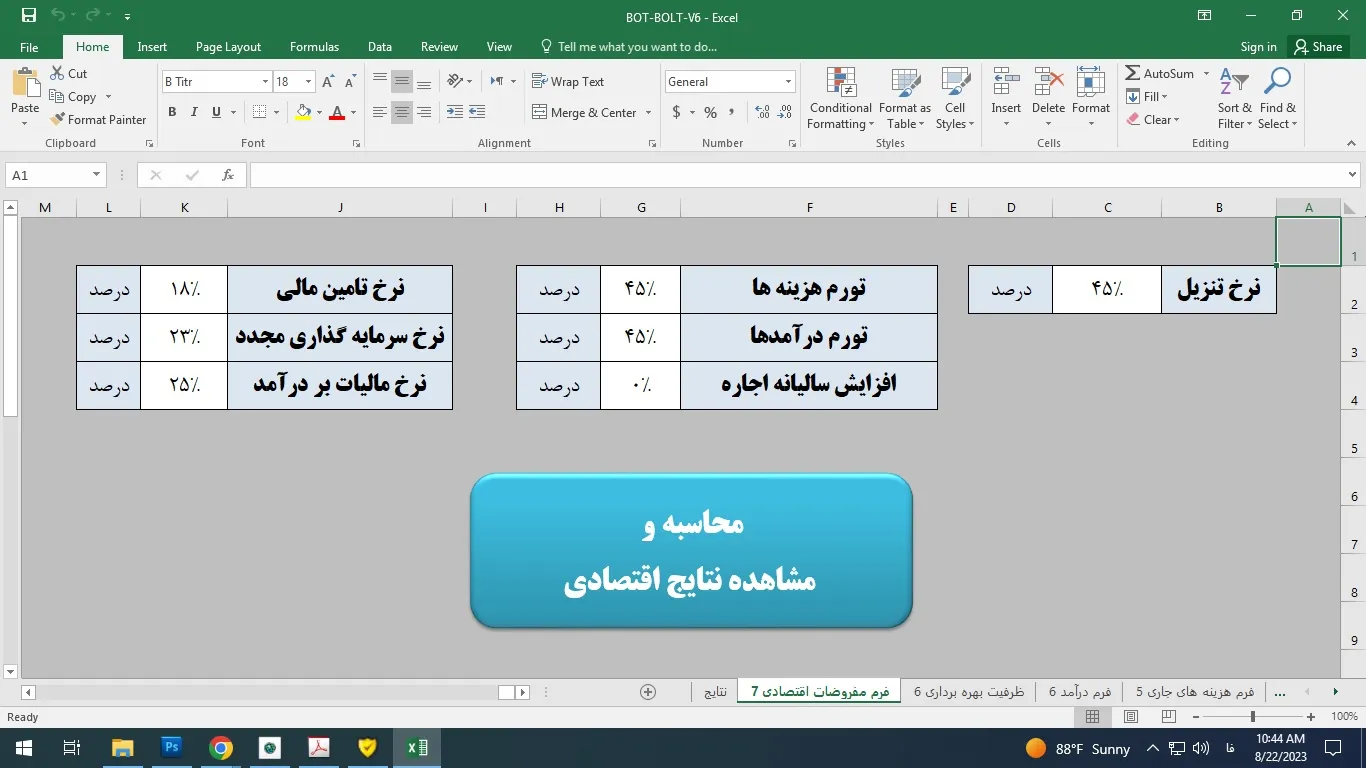Click the Format Painter icon
This screenshot has height=768, width=1366.
point(58,120)
